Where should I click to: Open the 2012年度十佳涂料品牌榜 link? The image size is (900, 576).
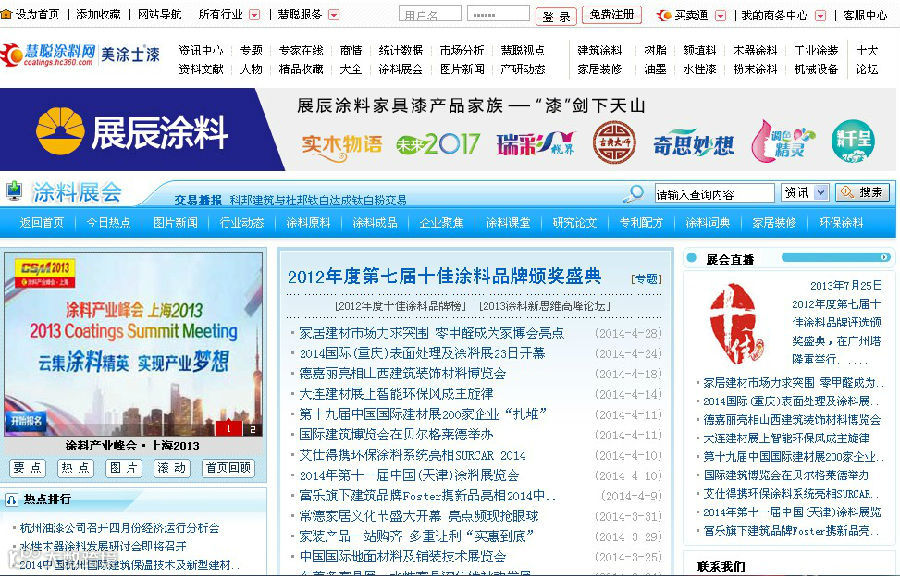click(x=401, y=306)
